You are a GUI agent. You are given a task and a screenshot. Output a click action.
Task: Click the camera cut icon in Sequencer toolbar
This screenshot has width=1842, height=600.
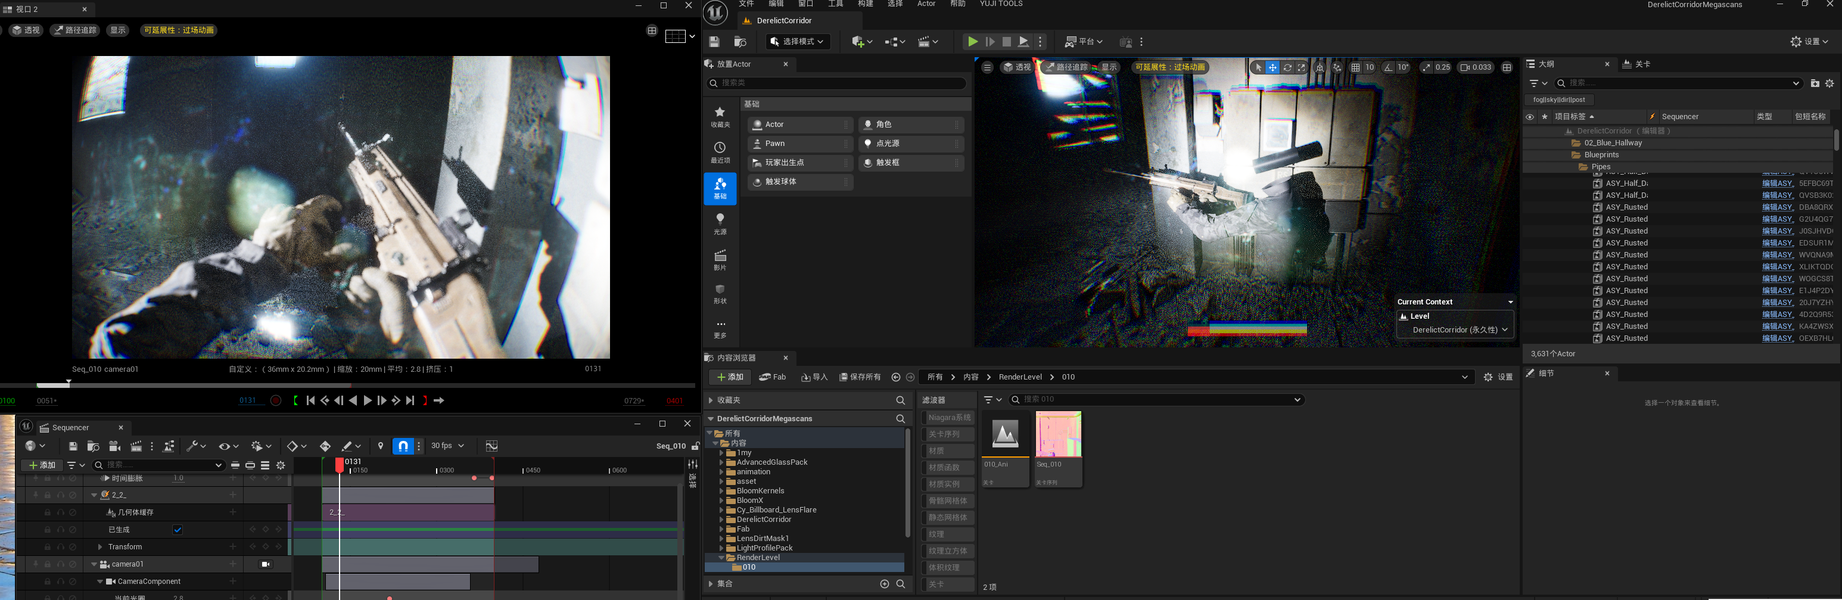coord(114,446)
